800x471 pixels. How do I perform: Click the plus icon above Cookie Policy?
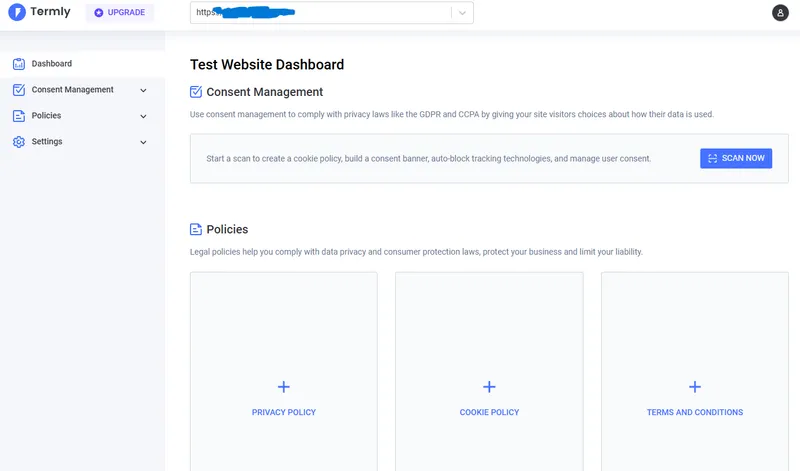(x=489, y=387)
